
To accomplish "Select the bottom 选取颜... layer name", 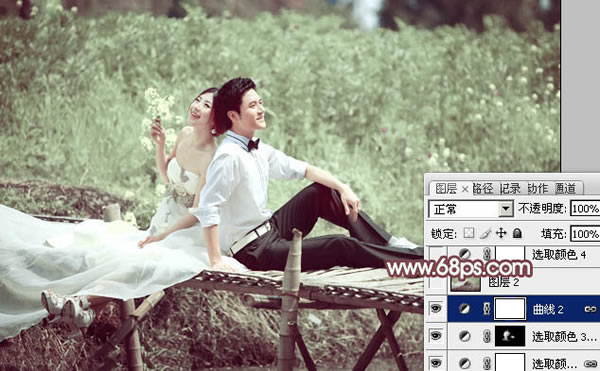I will 554,363.
